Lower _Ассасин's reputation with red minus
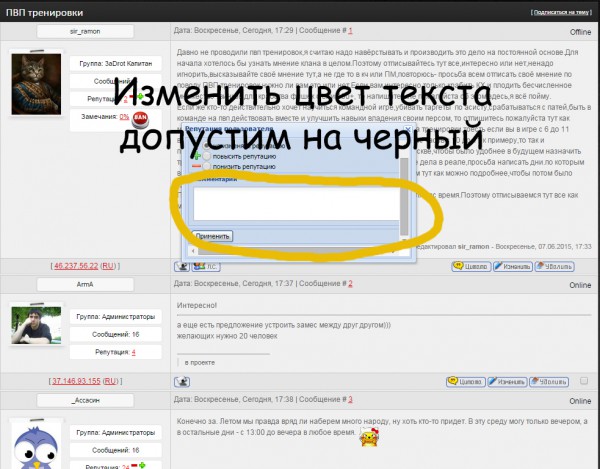The width and height of the screenshot is (600, 469). point(134,465)
